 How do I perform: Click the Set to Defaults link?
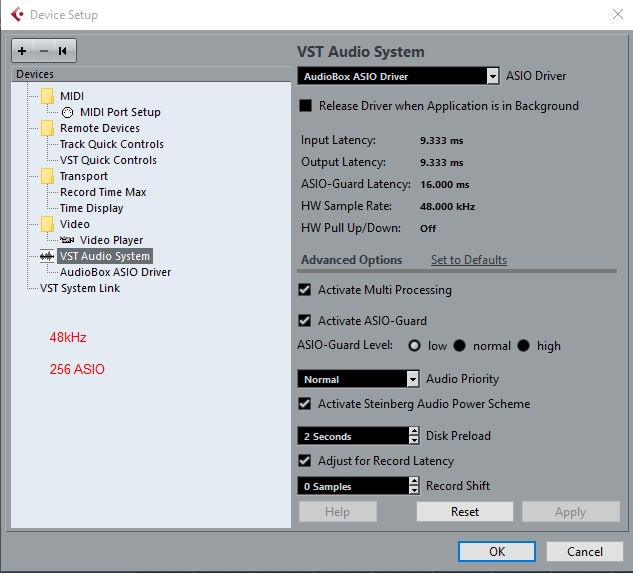click(469, 260)
